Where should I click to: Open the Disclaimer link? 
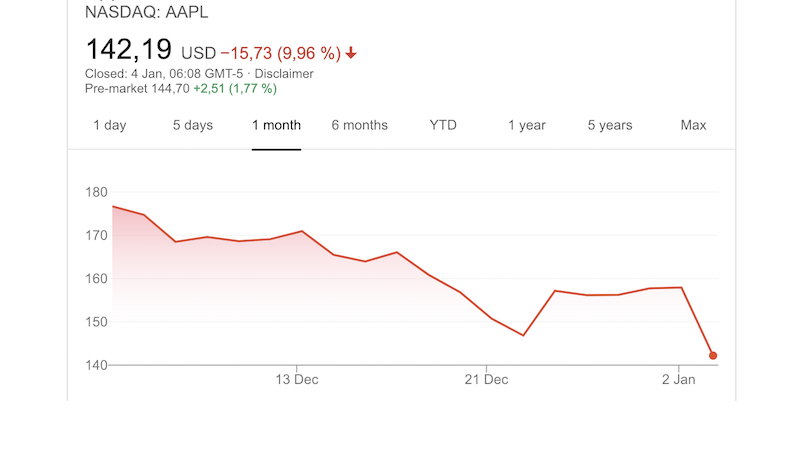284,74
